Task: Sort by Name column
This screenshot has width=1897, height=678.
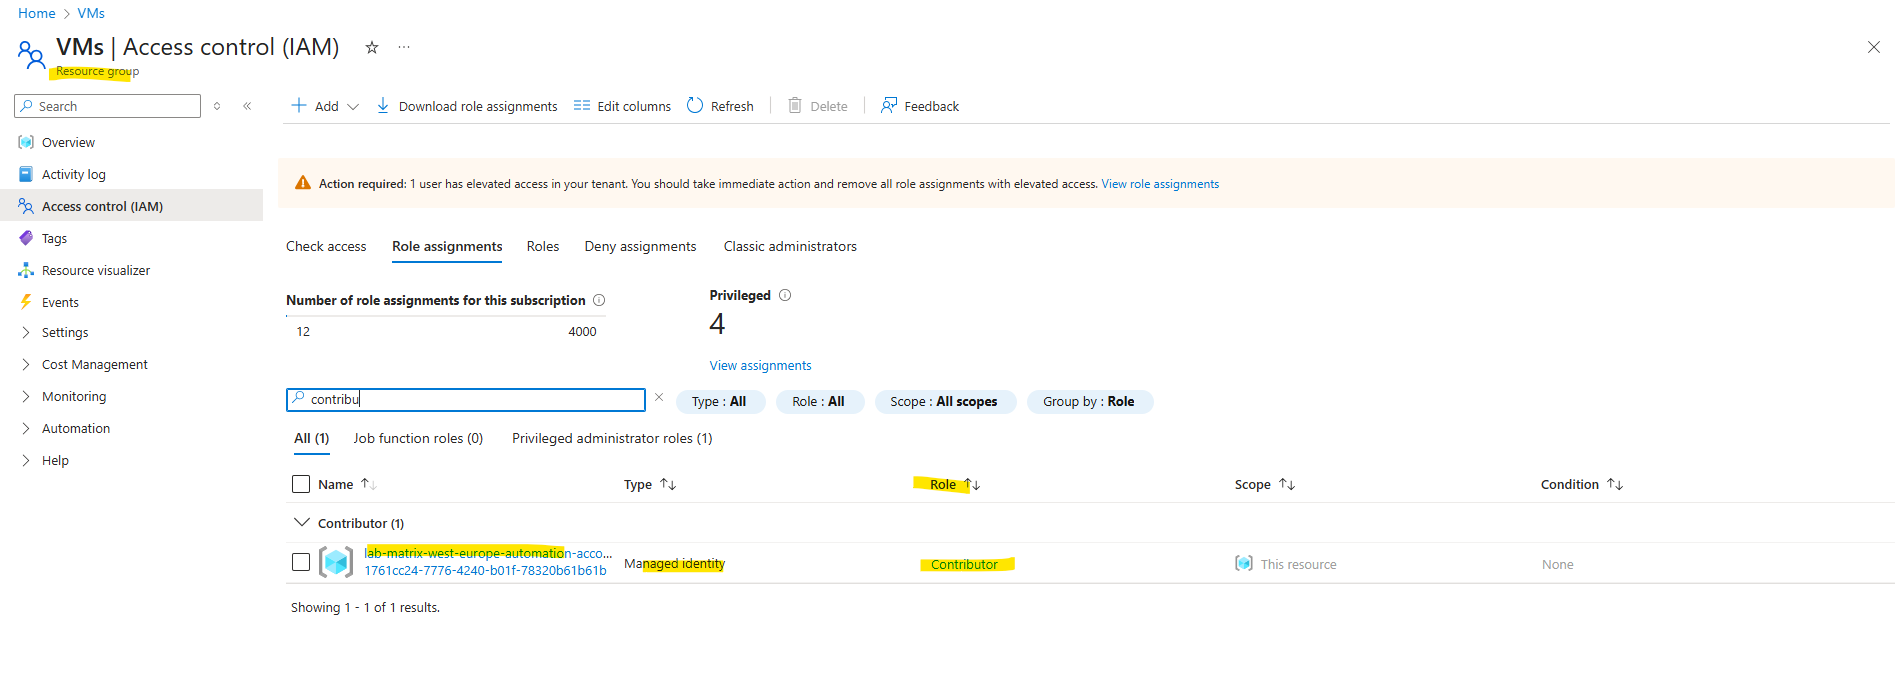Action: click(346, 485)
